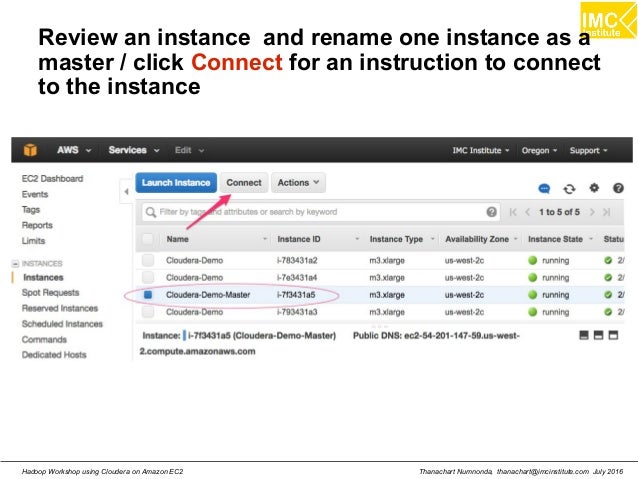Sort by the Name column header
Screen dimensions: 638x479
point(177,239)
